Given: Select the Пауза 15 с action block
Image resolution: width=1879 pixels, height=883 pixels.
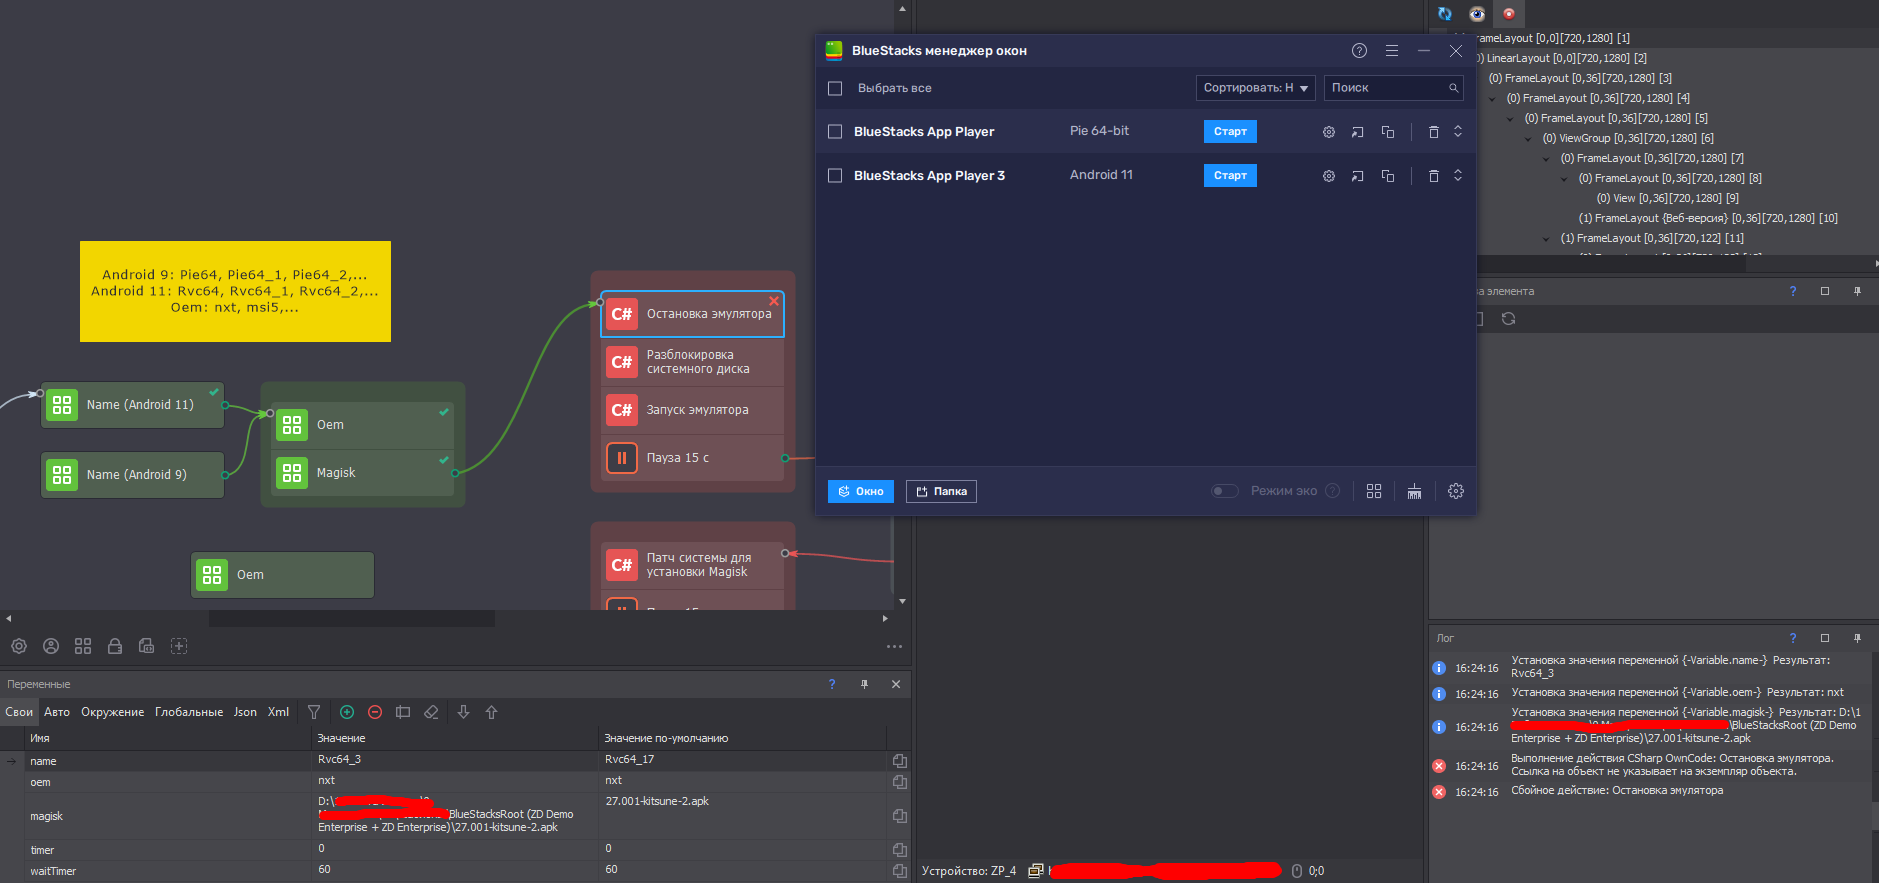Looking at the screenshot, I should (x=692, y=458).
